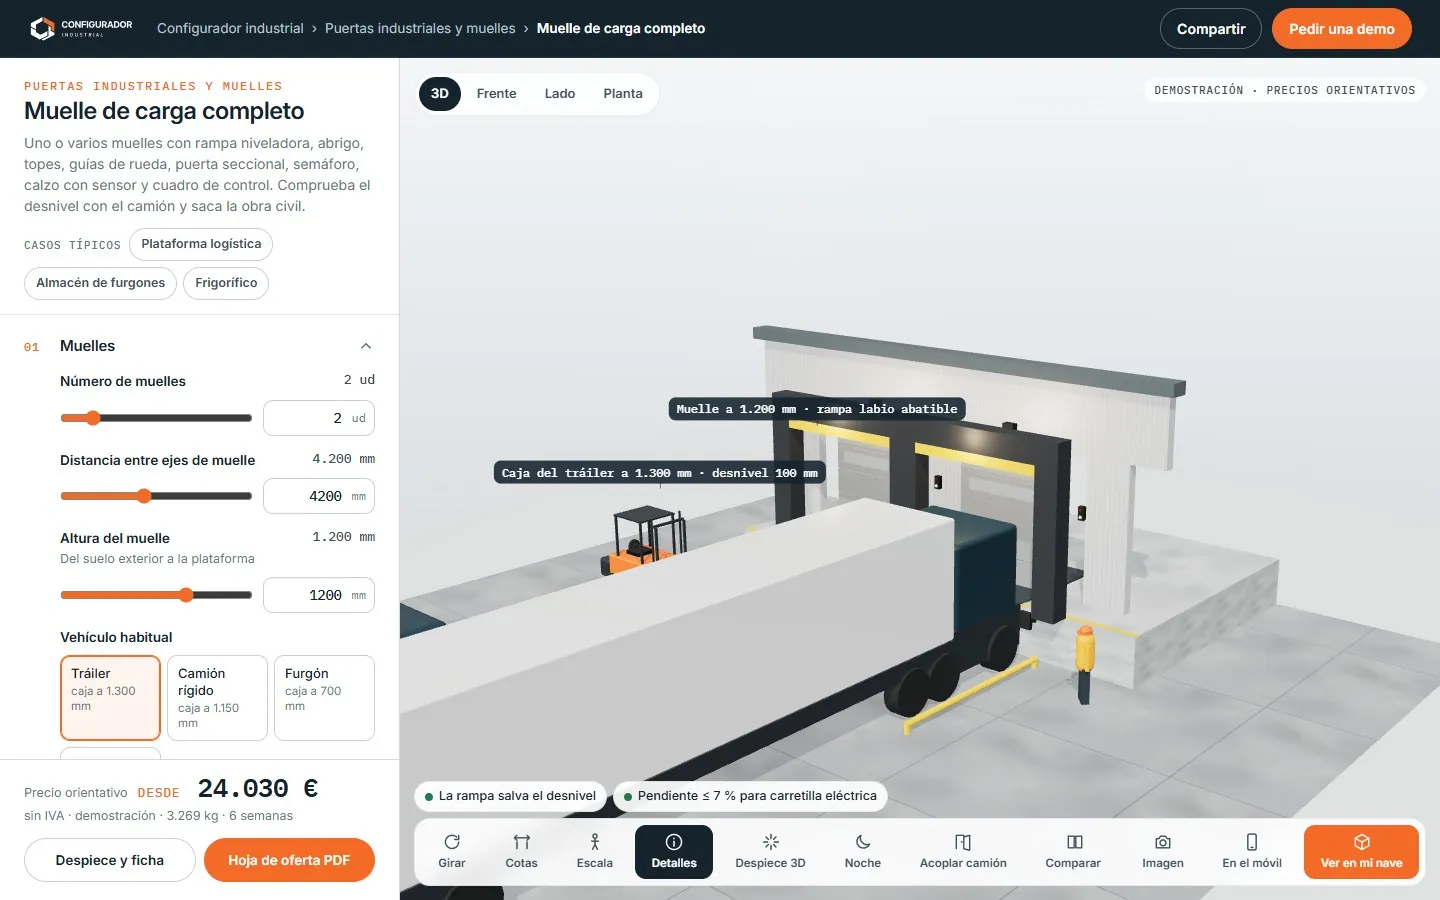Choose the Frigorífico preset chip
Screen dimensions: 1440x900
pyautogui.click(x=226, y=283)
